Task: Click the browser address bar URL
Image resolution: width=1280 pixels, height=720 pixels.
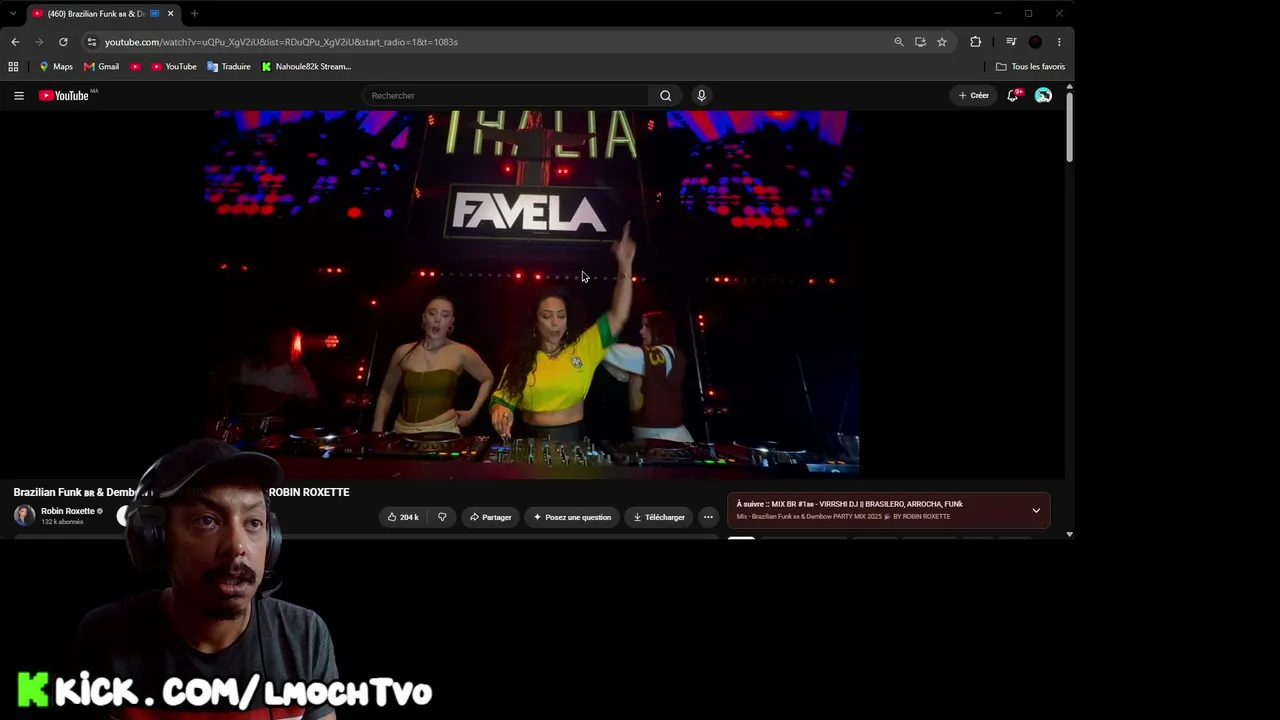Action: pyautogui.click(x=281, y=42)
